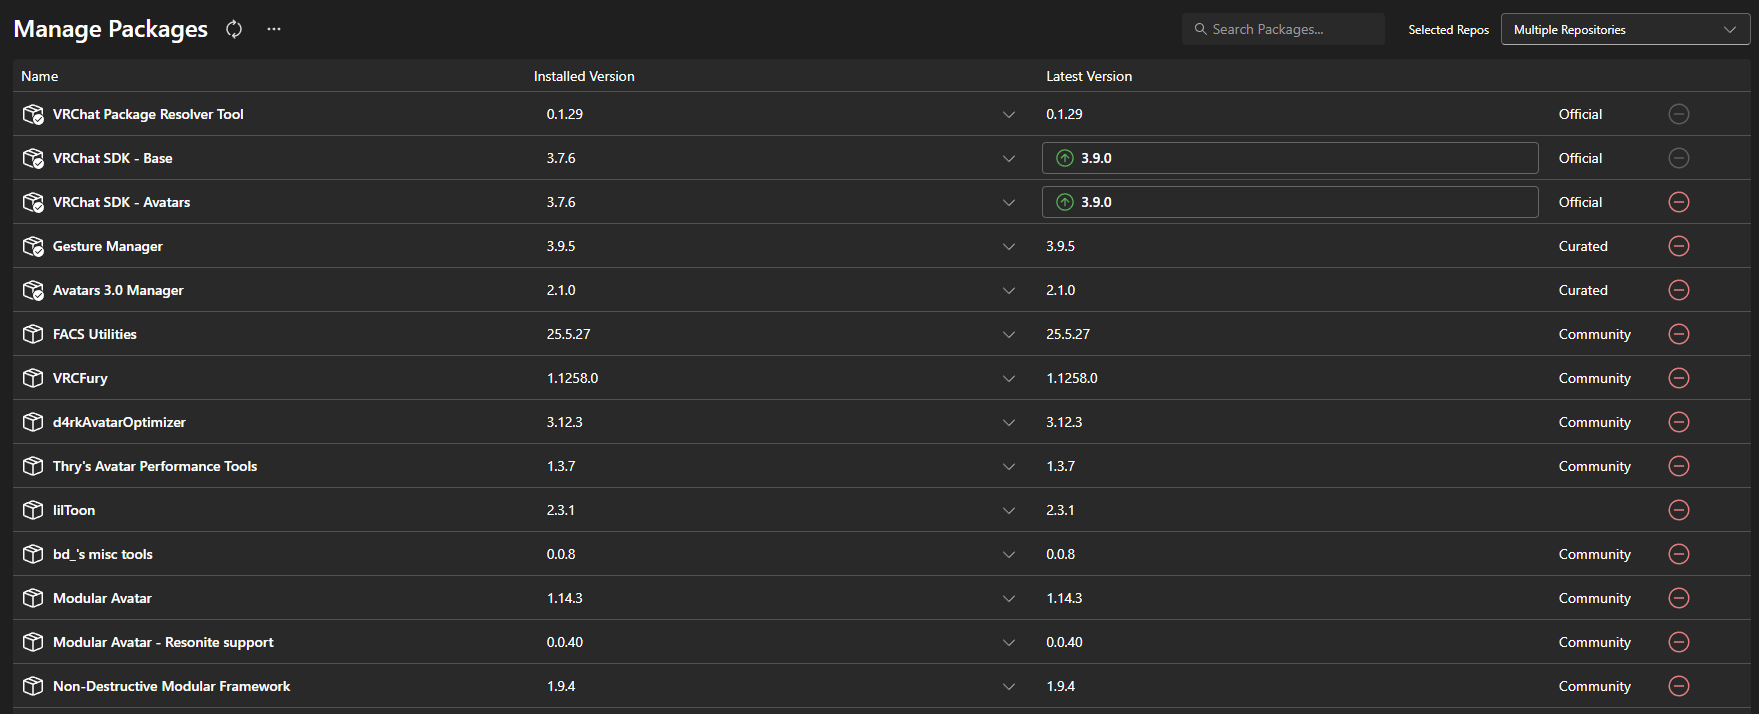Remove VRChat SDK - Avatars package

(1679, 202)
